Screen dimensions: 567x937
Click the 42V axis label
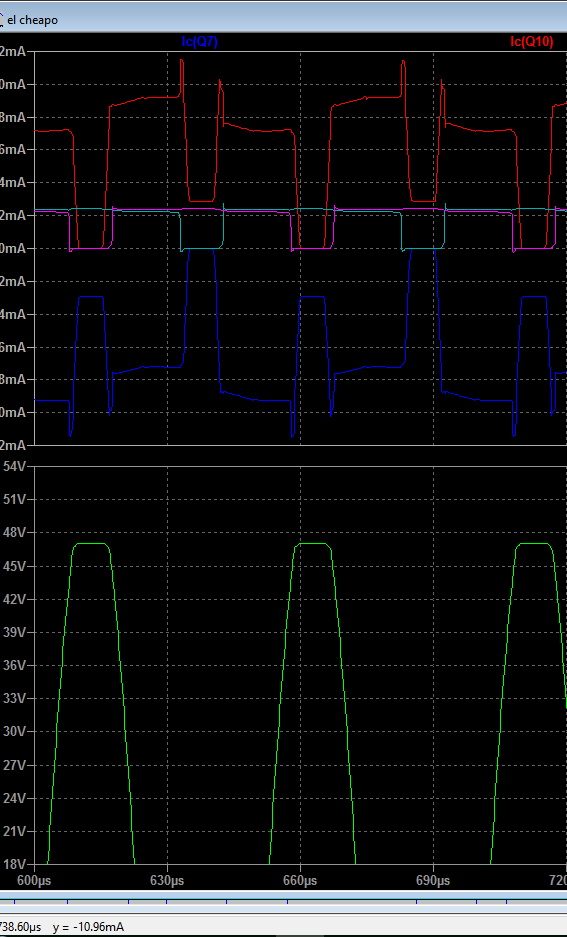14,599
